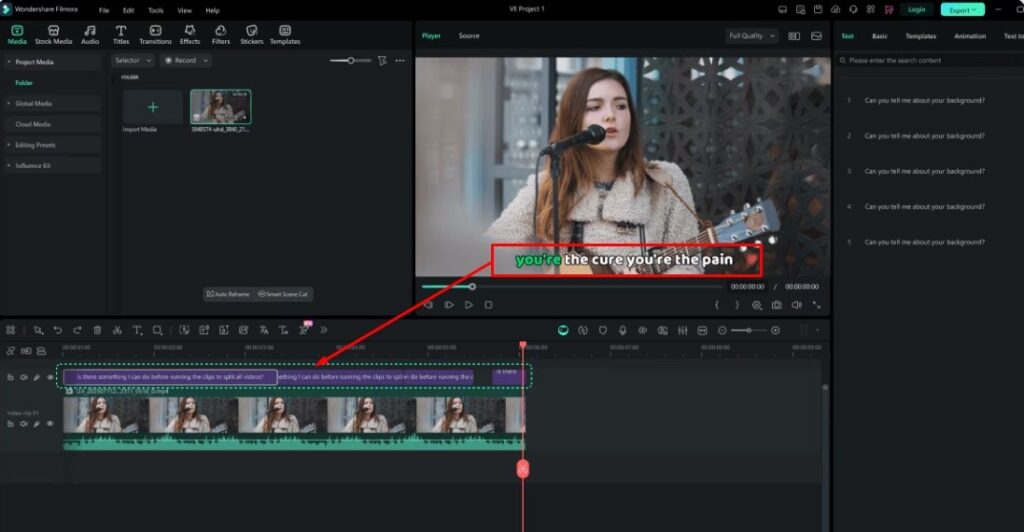Click the marker shield icon above timeline
Screen dimensions: 1024x532
click(x=603, y=330)
